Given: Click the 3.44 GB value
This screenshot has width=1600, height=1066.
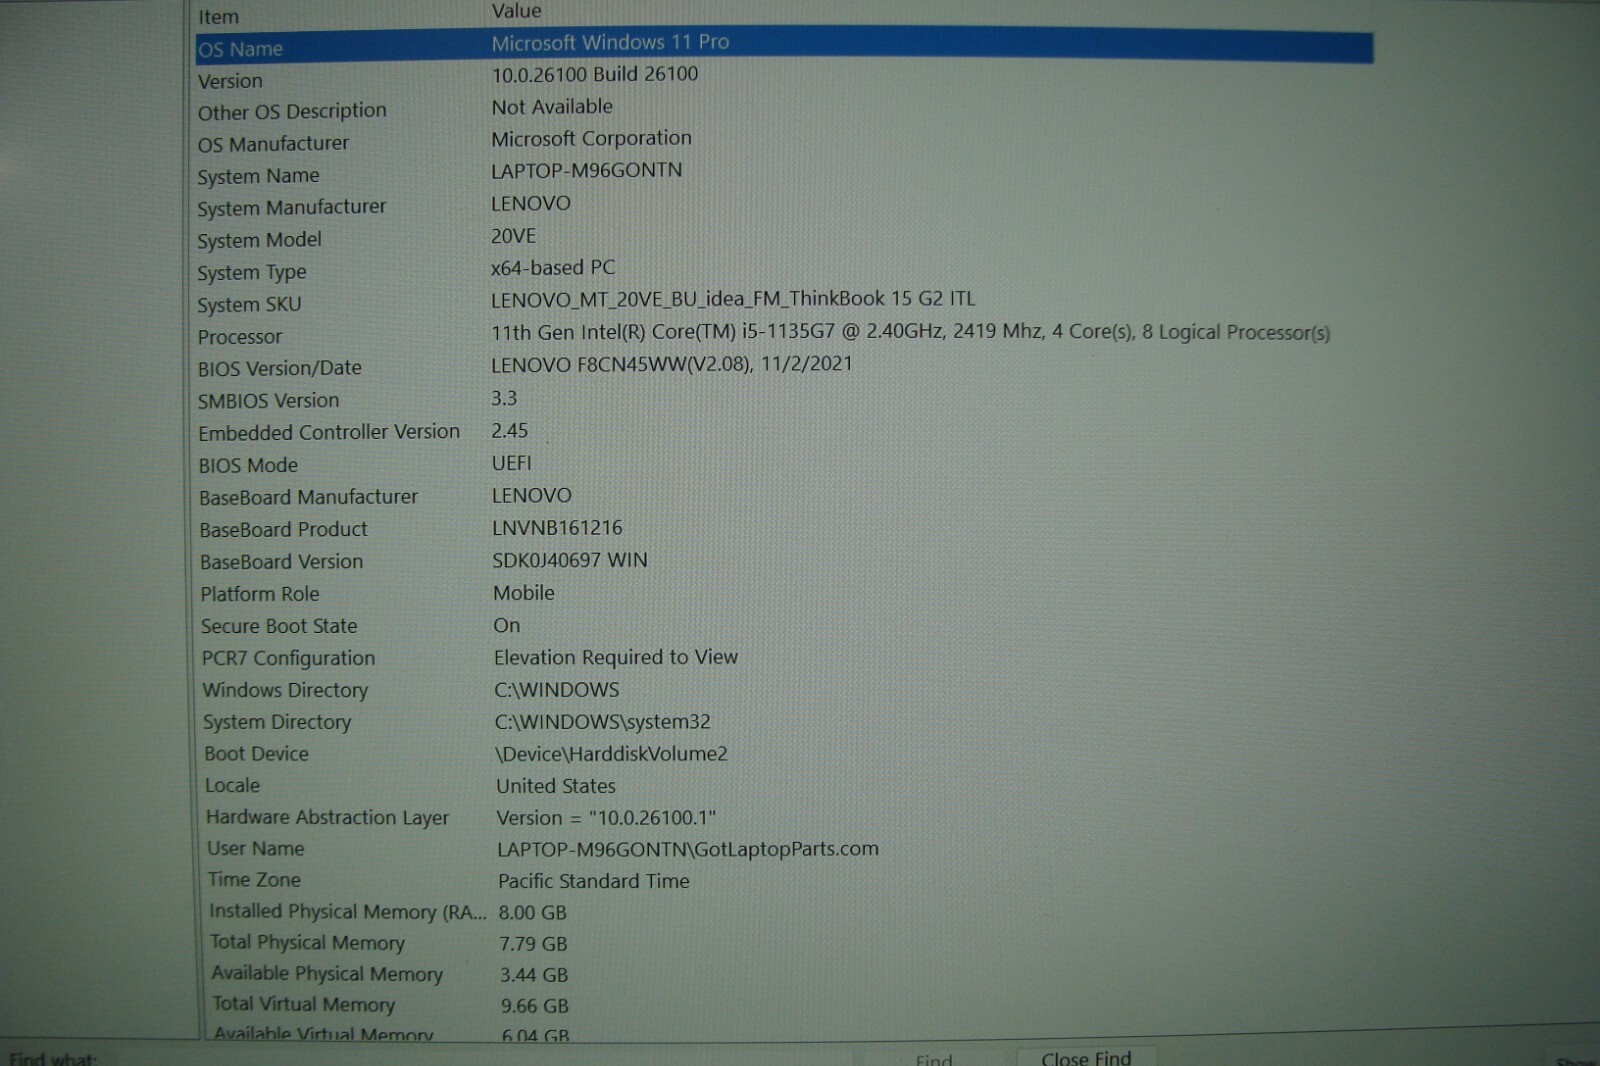Looking at the screenshot, I should pos(534,974).
